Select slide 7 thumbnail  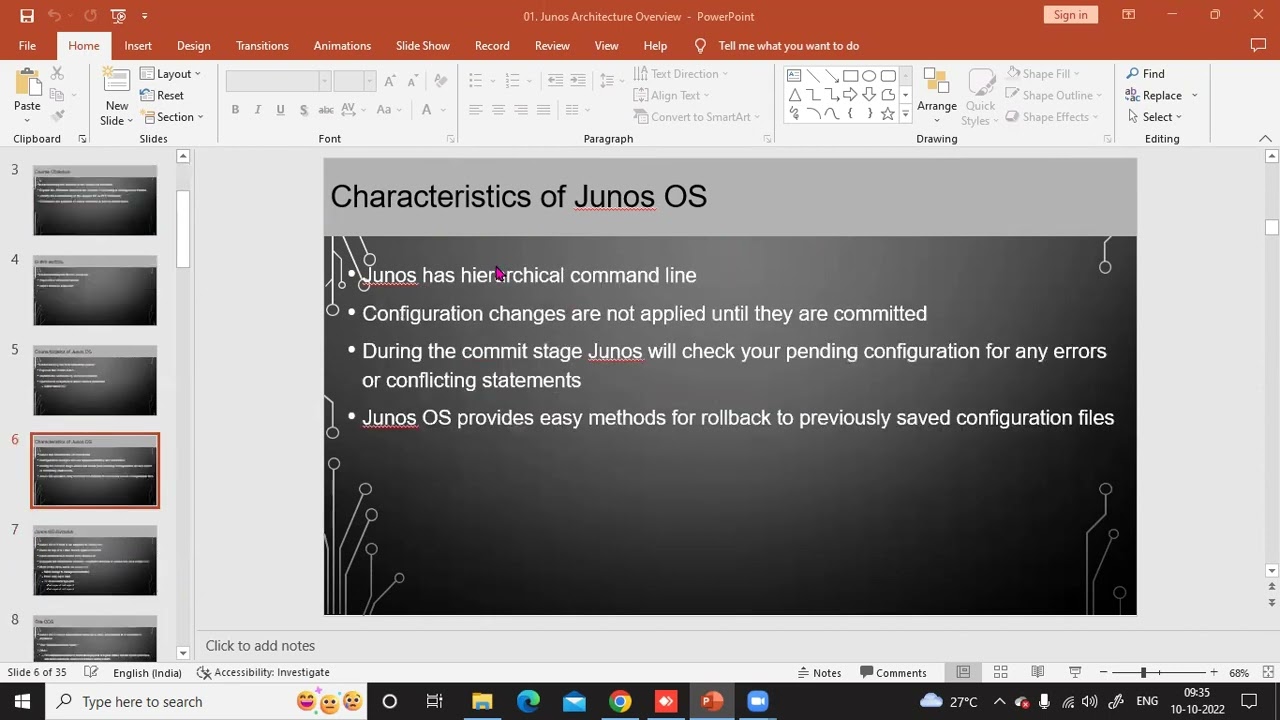click(95, 560)
